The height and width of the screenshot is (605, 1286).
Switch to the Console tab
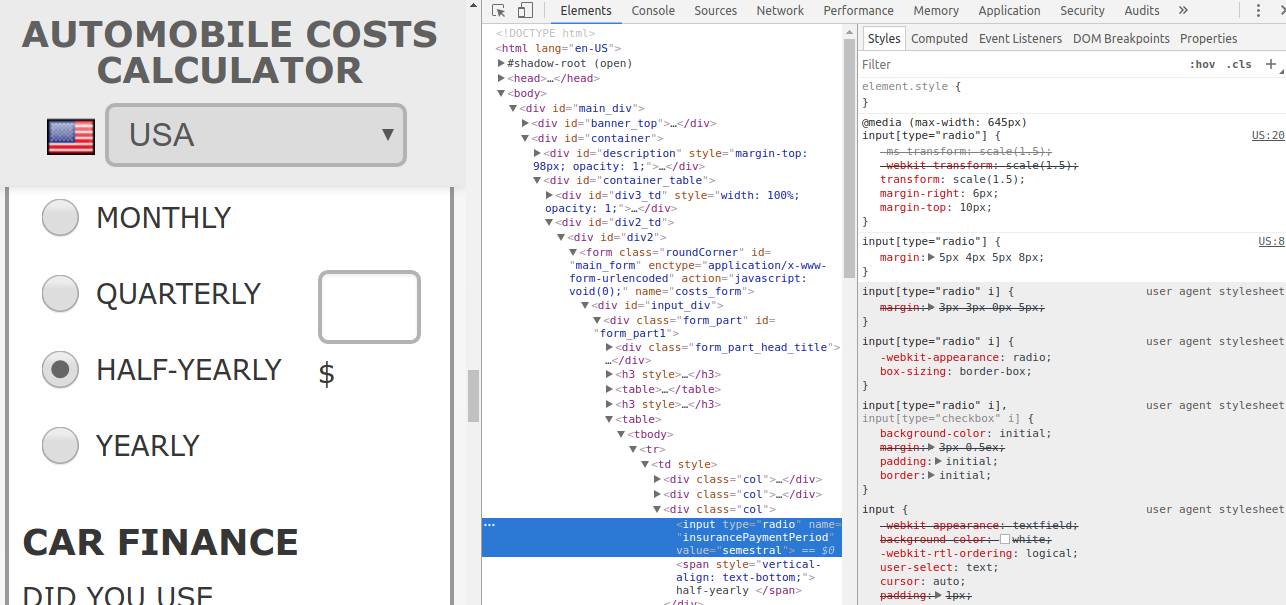pos(653,11)
